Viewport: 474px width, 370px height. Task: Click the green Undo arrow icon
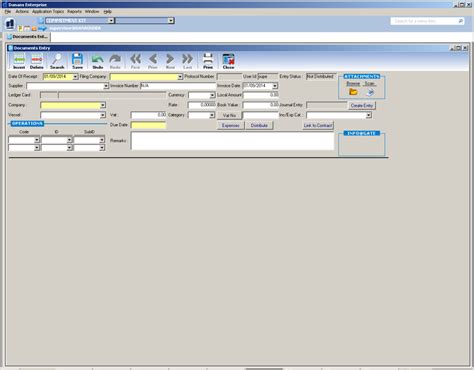tap(98, 60)
